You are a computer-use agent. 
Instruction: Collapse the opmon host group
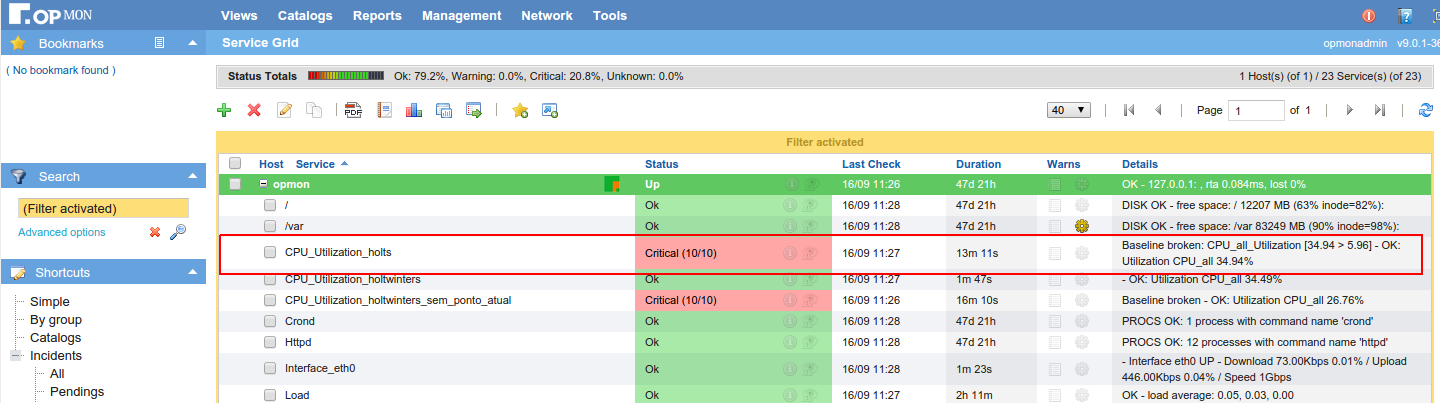click(264, 184)
